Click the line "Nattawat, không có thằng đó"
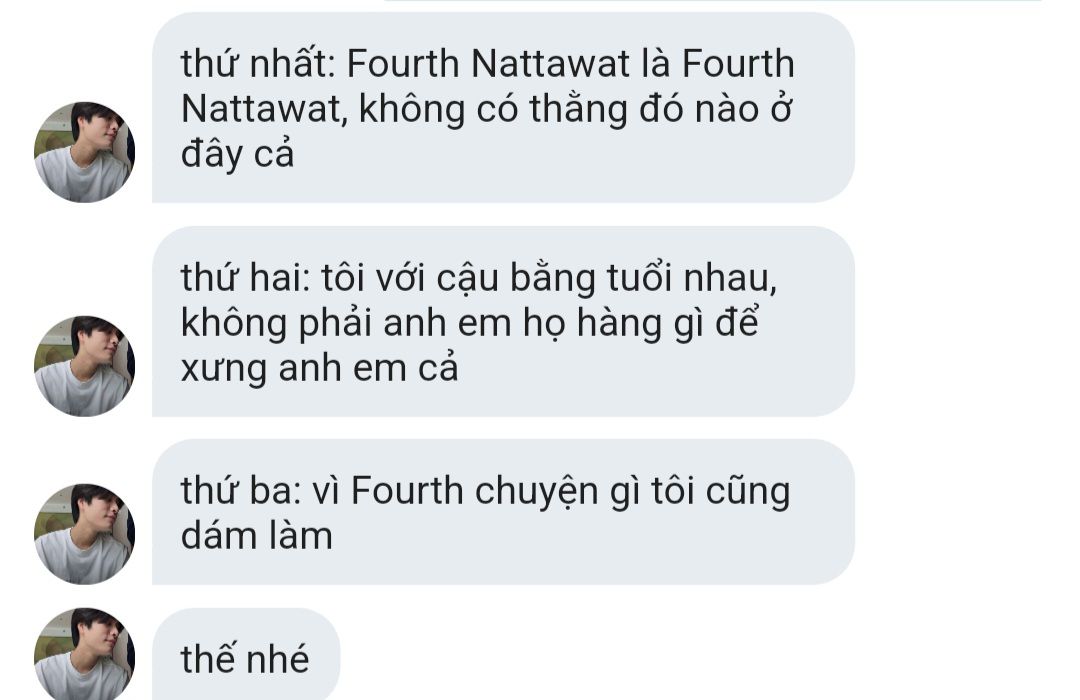Image resolution: width=1080 pixels, height=700 pixels. [x=487, y=109]
